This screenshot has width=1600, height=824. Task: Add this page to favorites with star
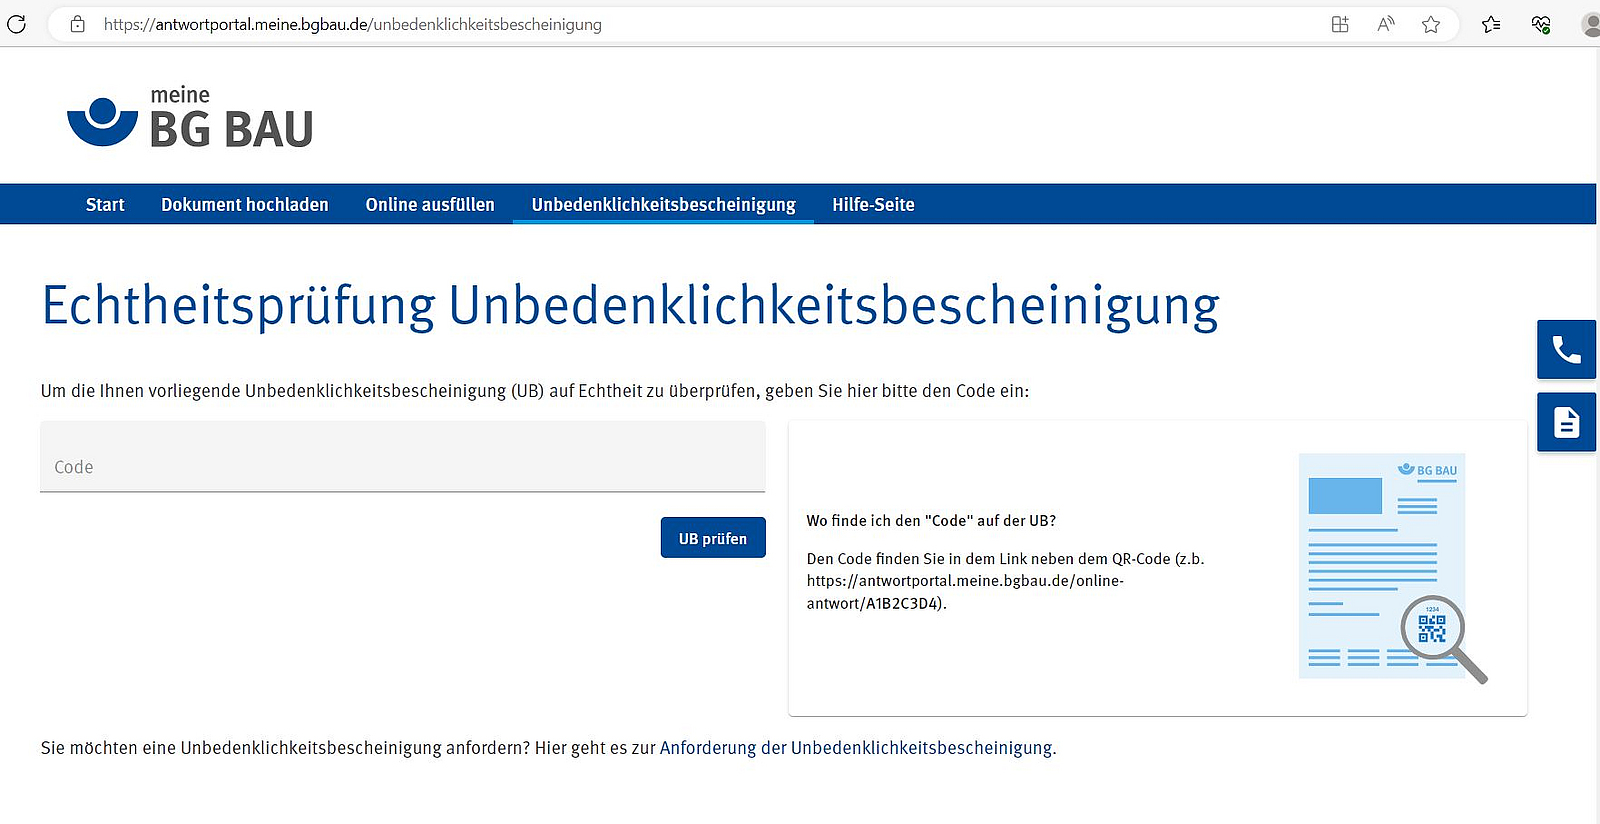[x=1431, y=24]
